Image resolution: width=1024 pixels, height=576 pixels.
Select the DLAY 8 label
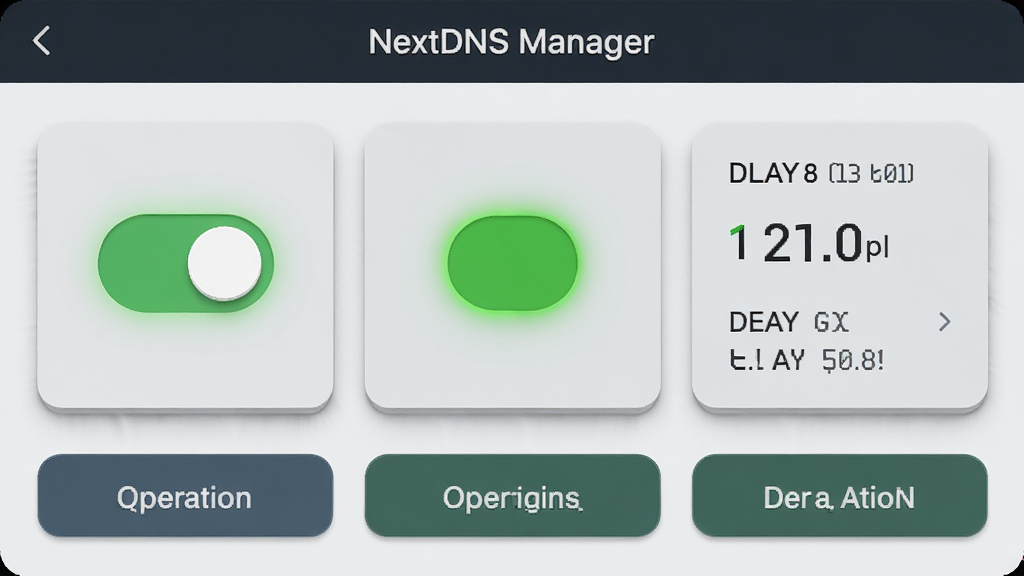pos(821,173)
